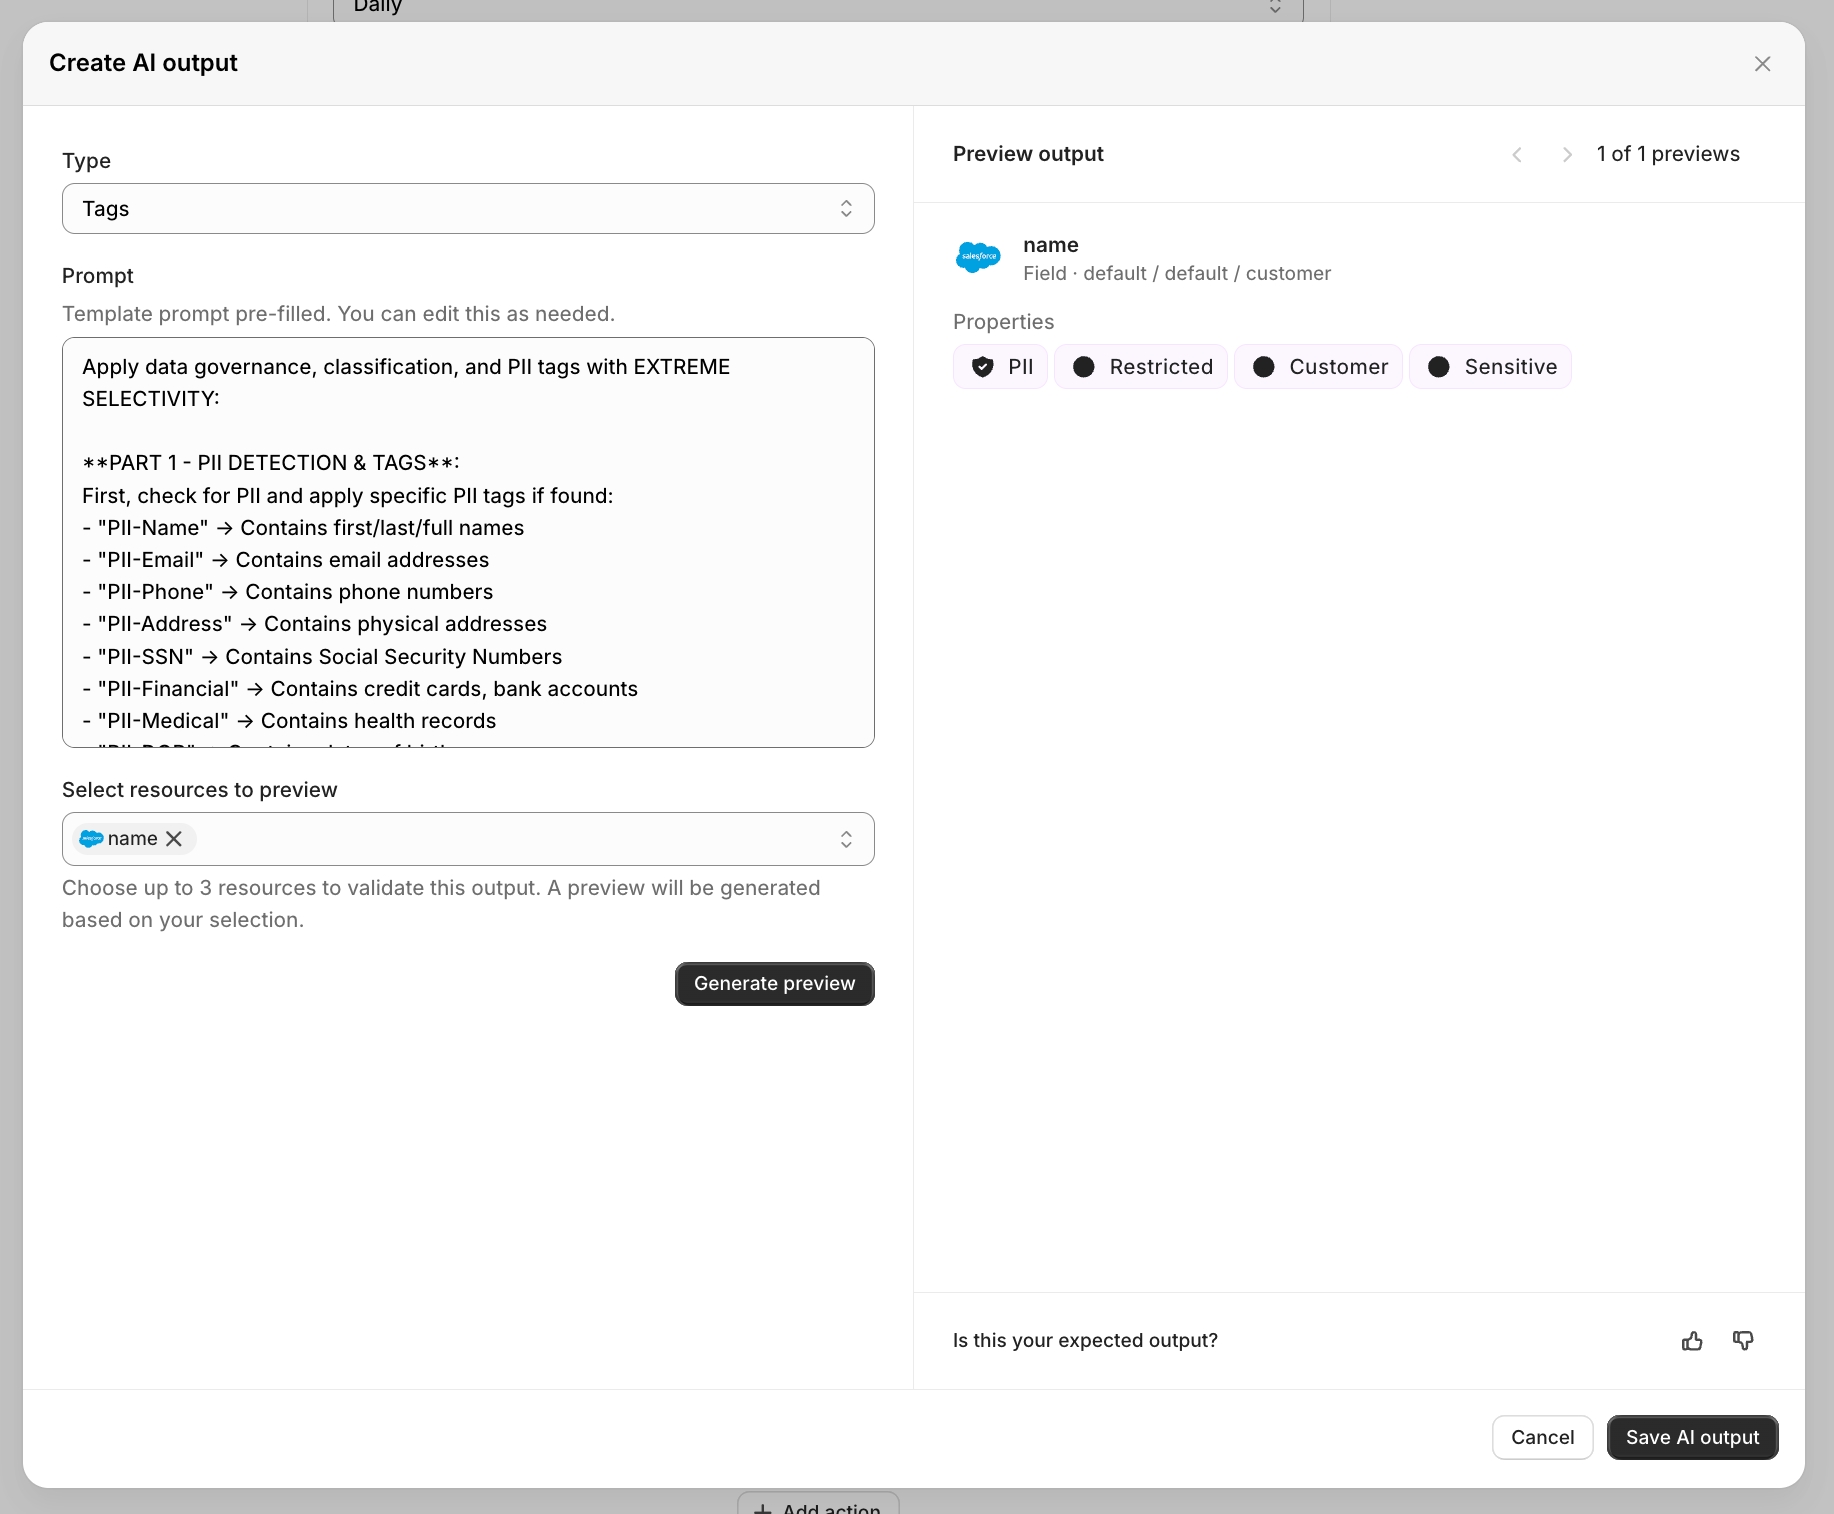
Task: Close the Create AI output dialog
Action: coord(1762,64)
